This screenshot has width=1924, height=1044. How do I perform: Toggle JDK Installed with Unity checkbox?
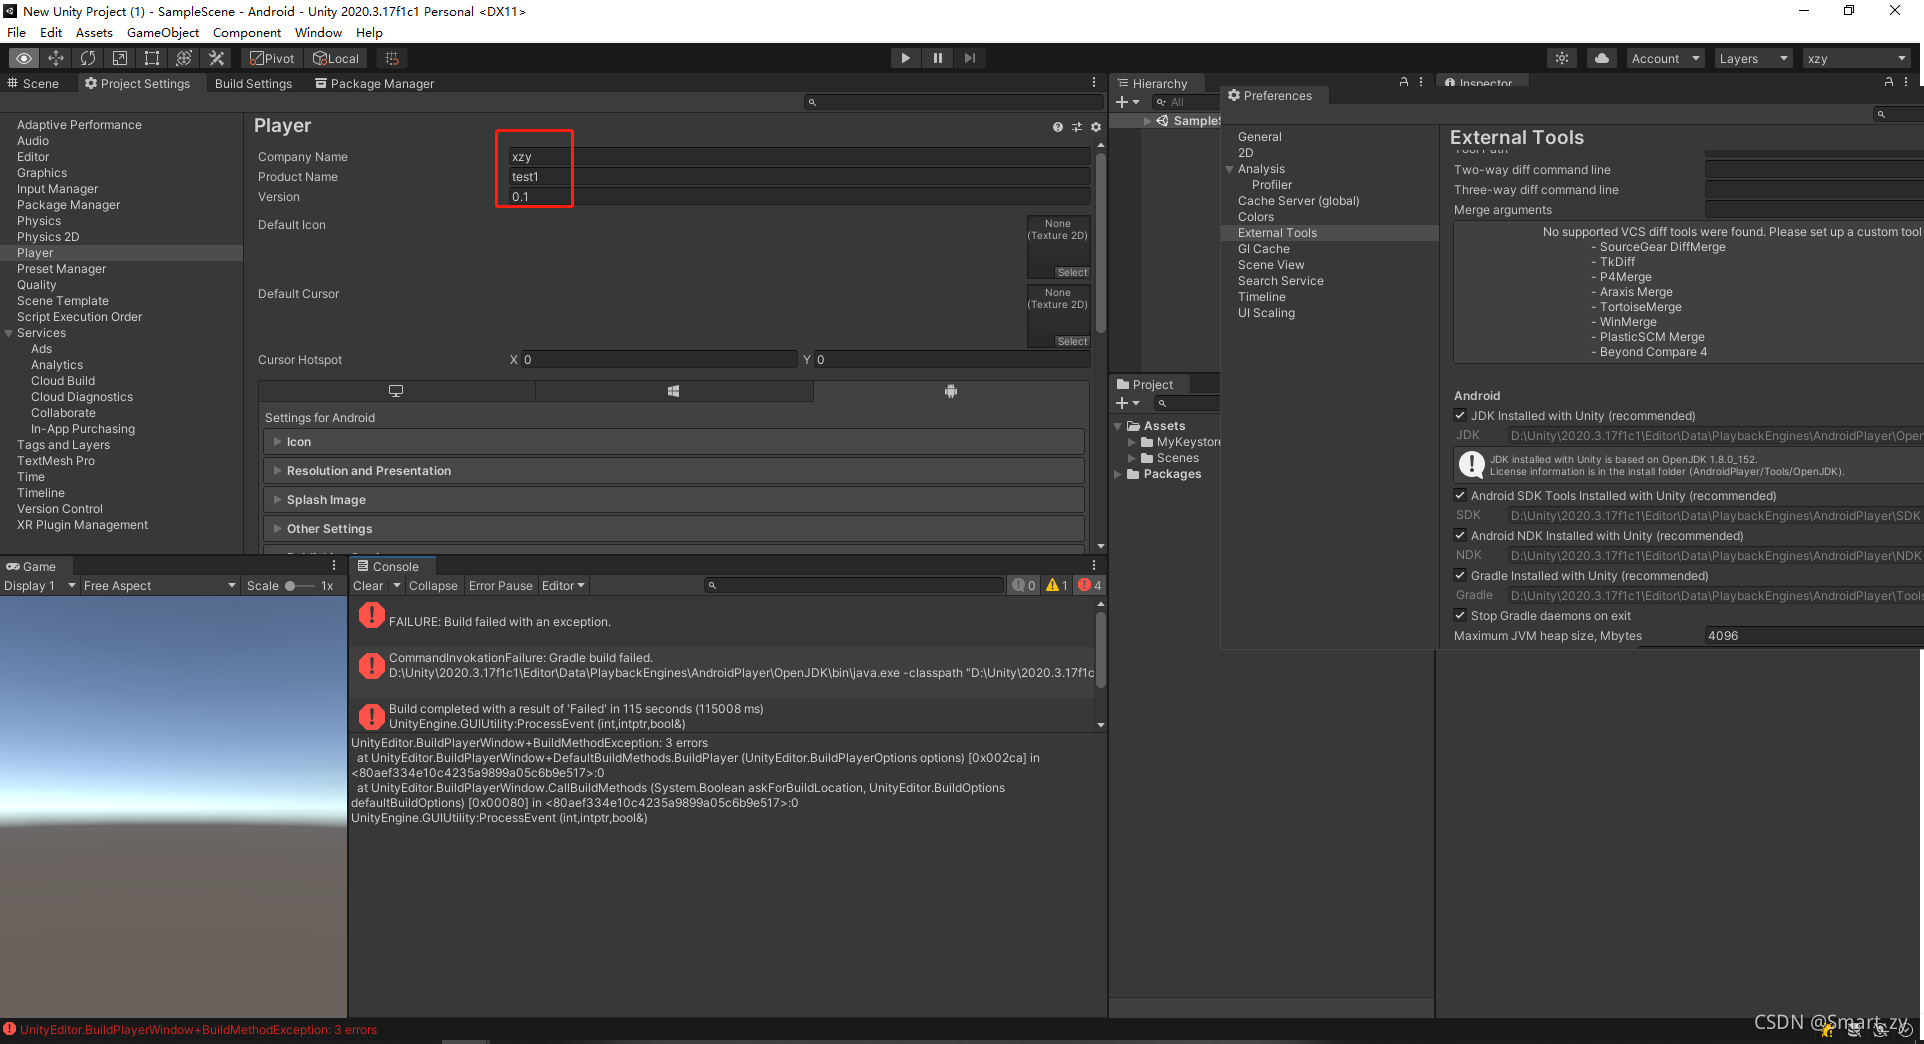tap(1460, 415)
